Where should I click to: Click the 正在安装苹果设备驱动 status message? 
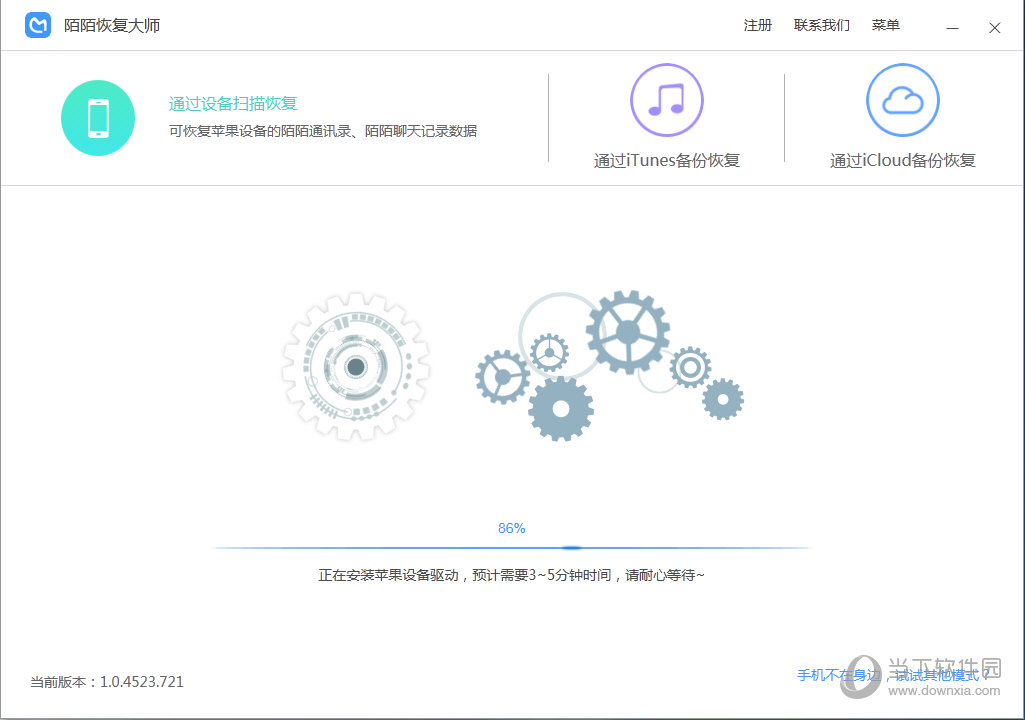coord(511,575)
